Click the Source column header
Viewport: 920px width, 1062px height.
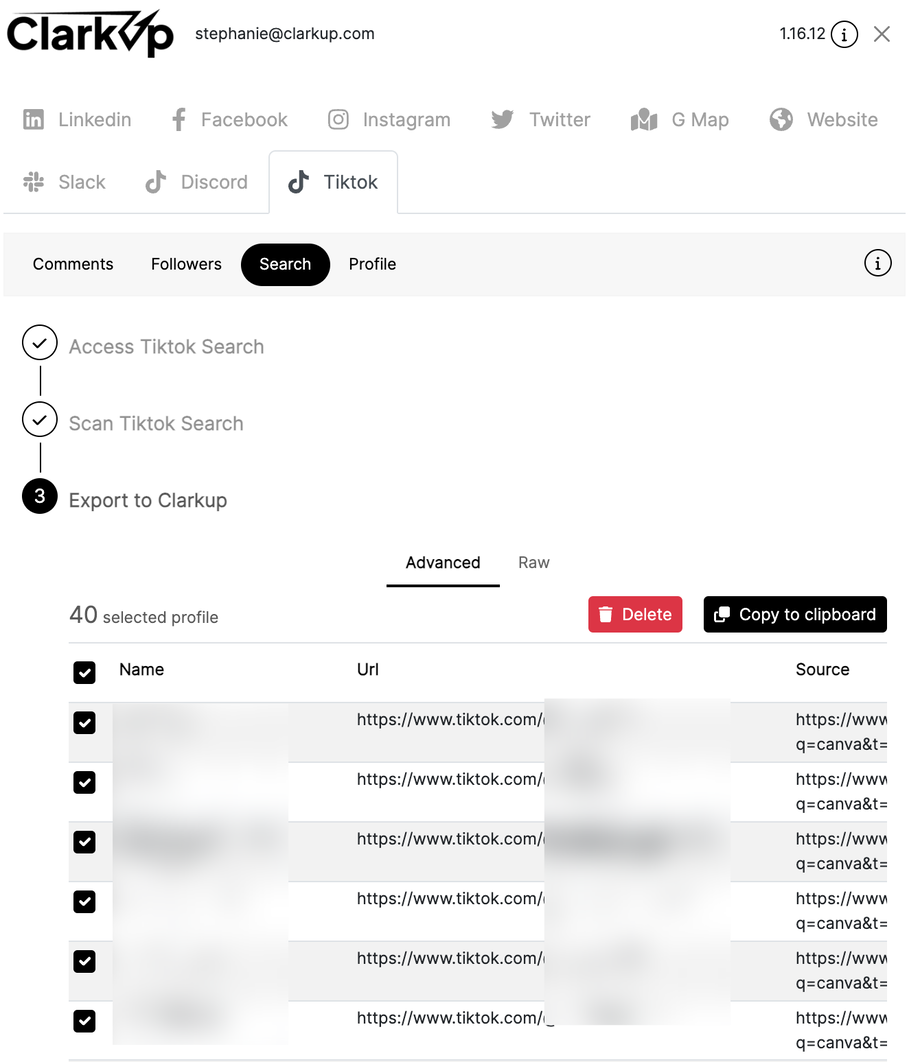[822, 669]
